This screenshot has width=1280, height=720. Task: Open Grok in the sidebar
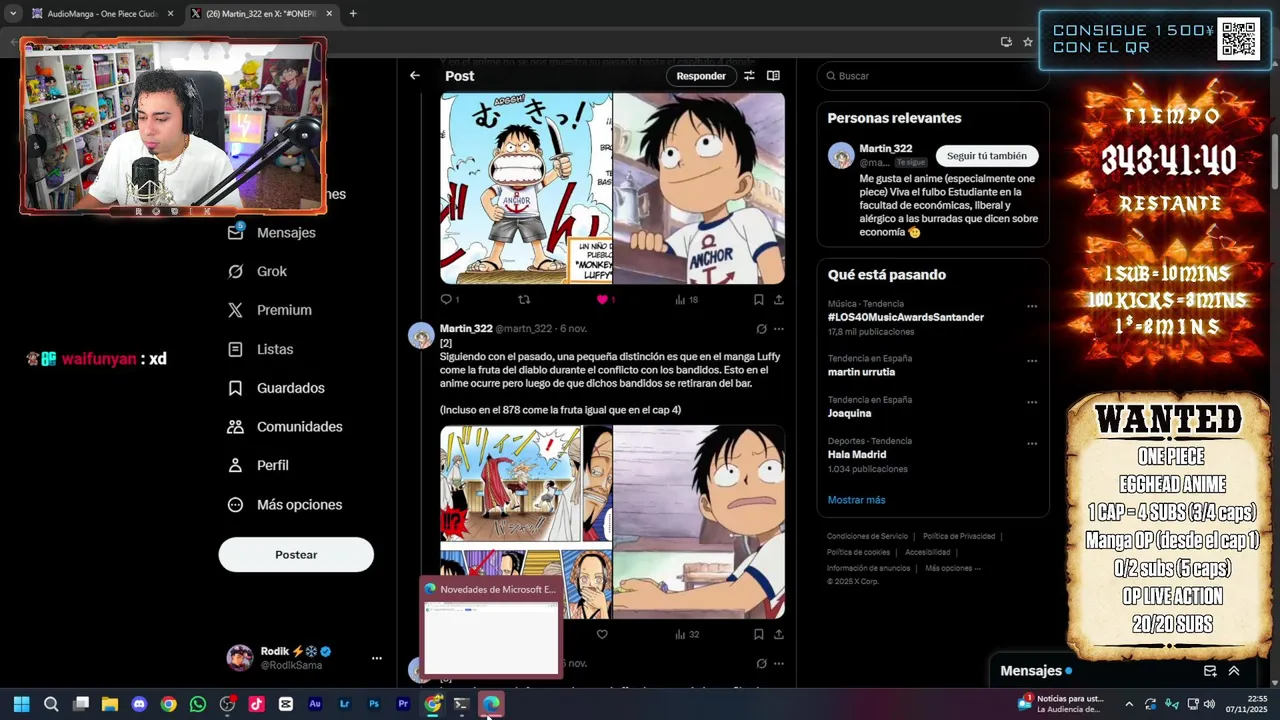pos(257,271)
